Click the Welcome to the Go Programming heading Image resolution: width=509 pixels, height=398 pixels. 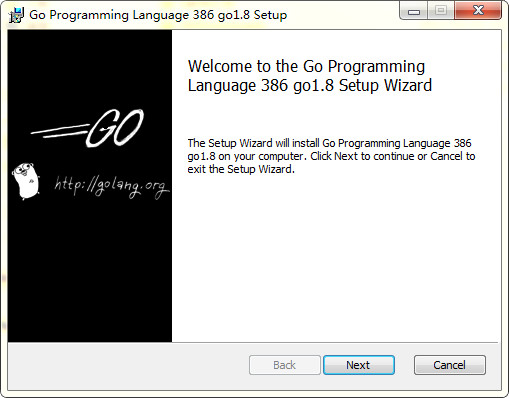(310, 76)
